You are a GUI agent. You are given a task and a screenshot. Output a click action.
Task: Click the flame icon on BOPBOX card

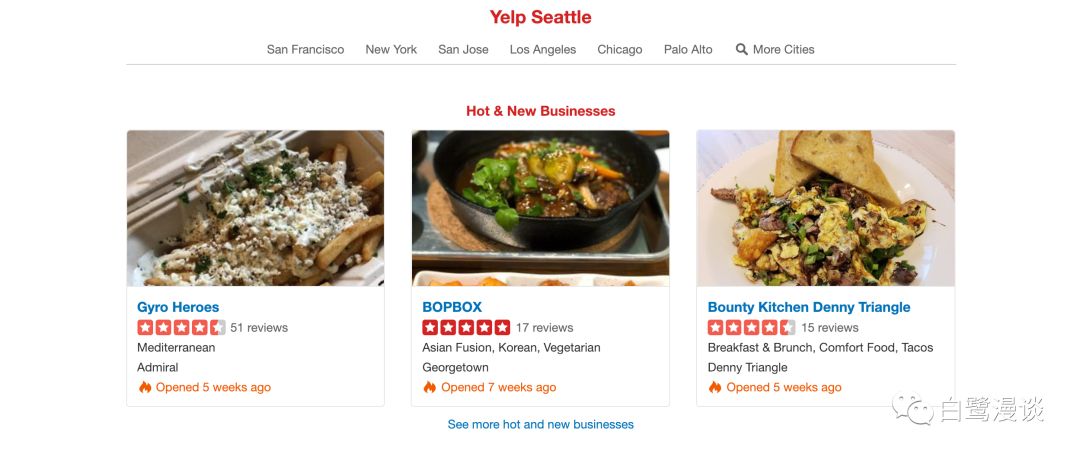[x=430, y=387]
